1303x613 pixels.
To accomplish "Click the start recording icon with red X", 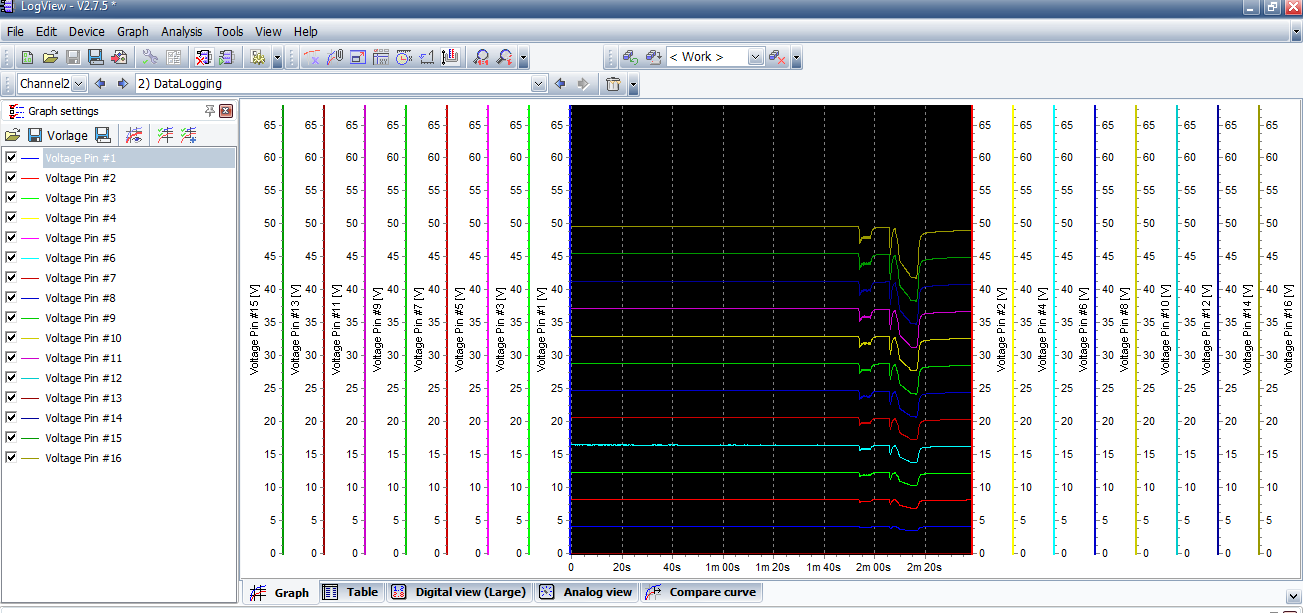I will (203, 57).
